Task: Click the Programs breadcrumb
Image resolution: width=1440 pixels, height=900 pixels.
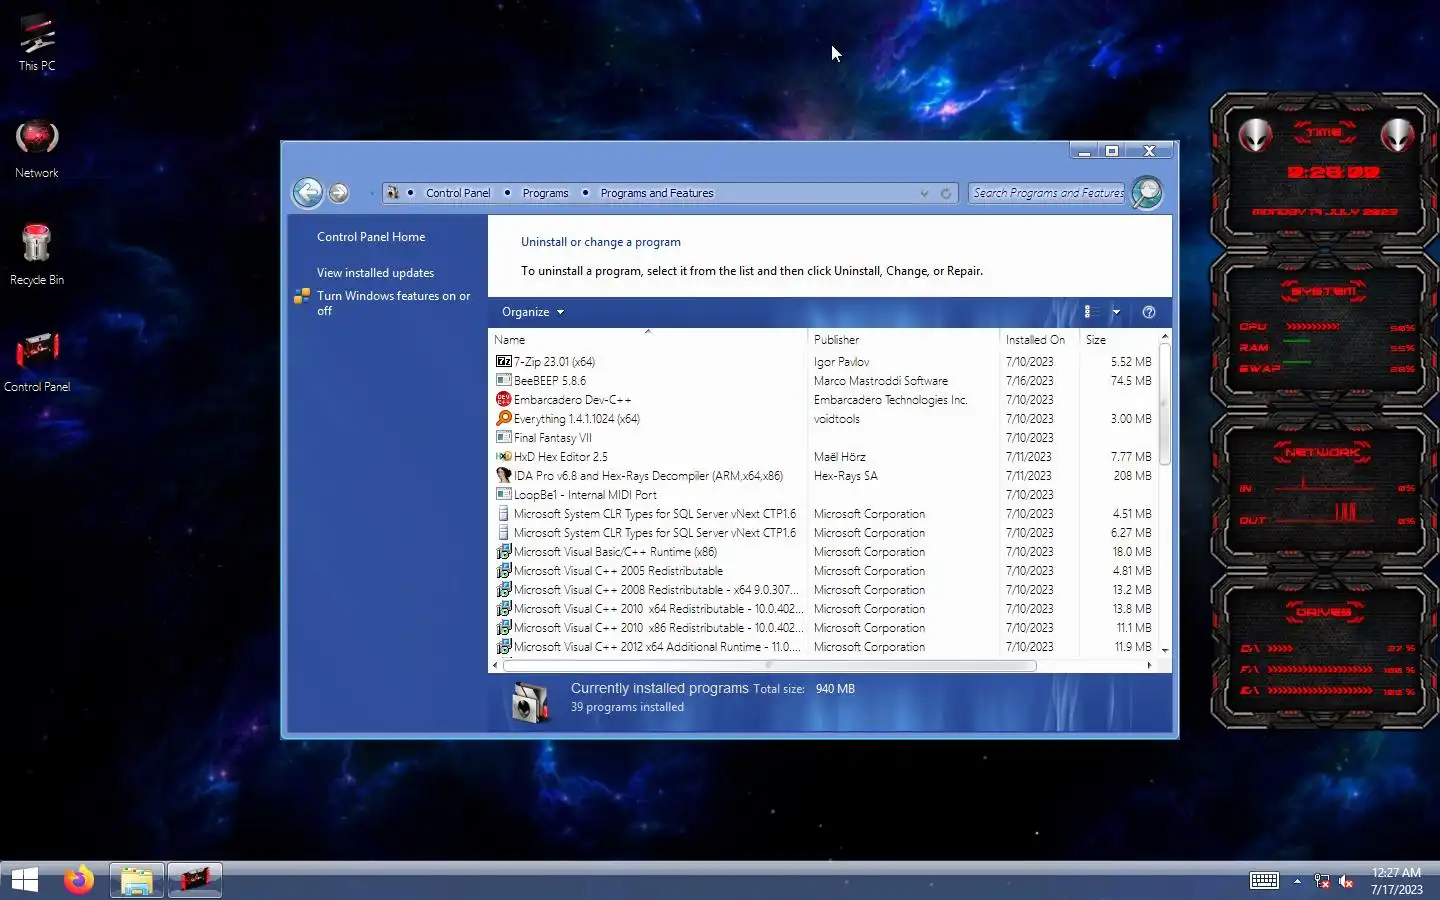Action: click(545, 193)
